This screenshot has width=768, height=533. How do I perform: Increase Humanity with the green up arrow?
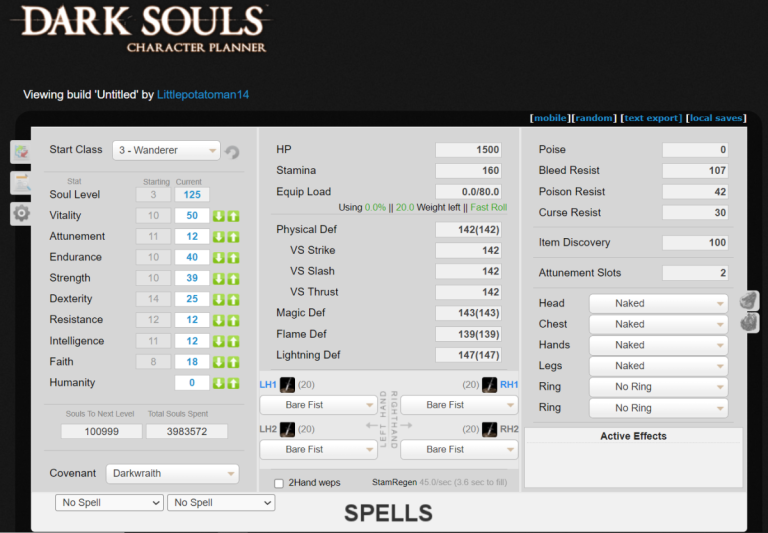point(233,383)
